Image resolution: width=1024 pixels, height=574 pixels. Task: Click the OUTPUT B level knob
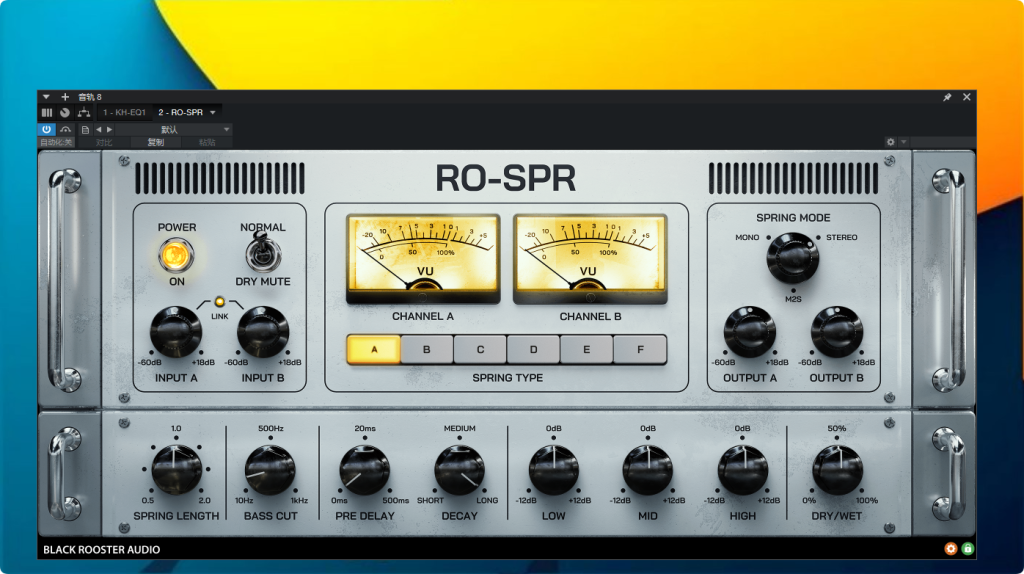tap(837, 332)
